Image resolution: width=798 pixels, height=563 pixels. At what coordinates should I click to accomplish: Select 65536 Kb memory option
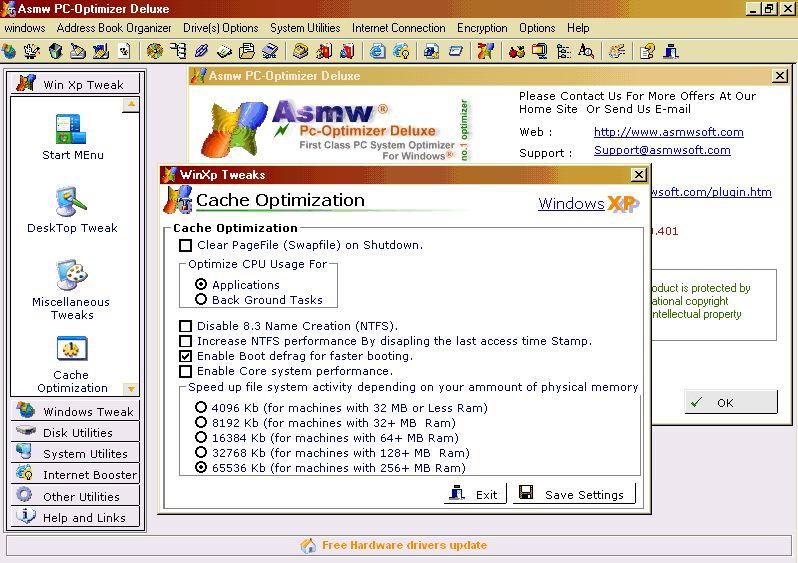[201, 467]
